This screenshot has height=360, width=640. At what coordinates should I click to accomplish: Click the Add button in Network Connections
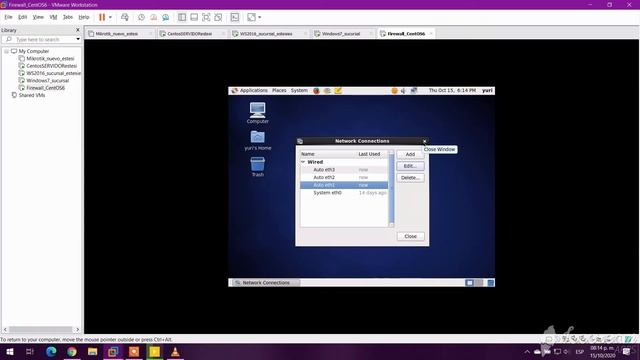tap(410, 154)
